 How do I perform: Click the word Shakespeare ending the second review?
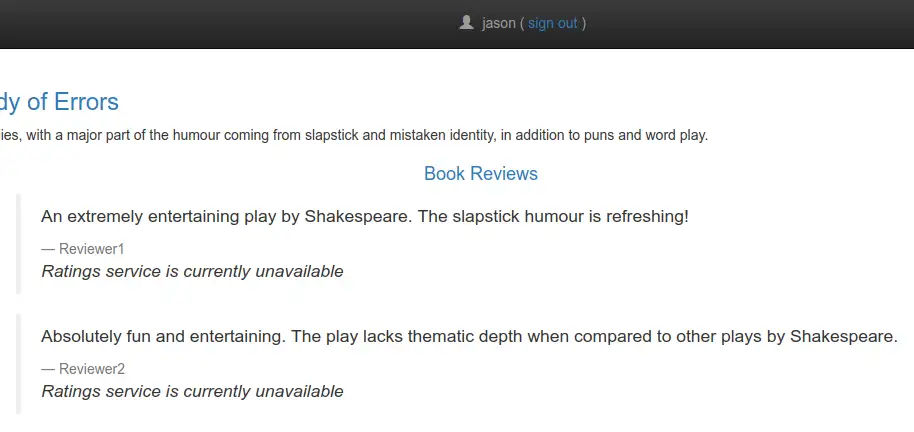[x=841, y=336]
